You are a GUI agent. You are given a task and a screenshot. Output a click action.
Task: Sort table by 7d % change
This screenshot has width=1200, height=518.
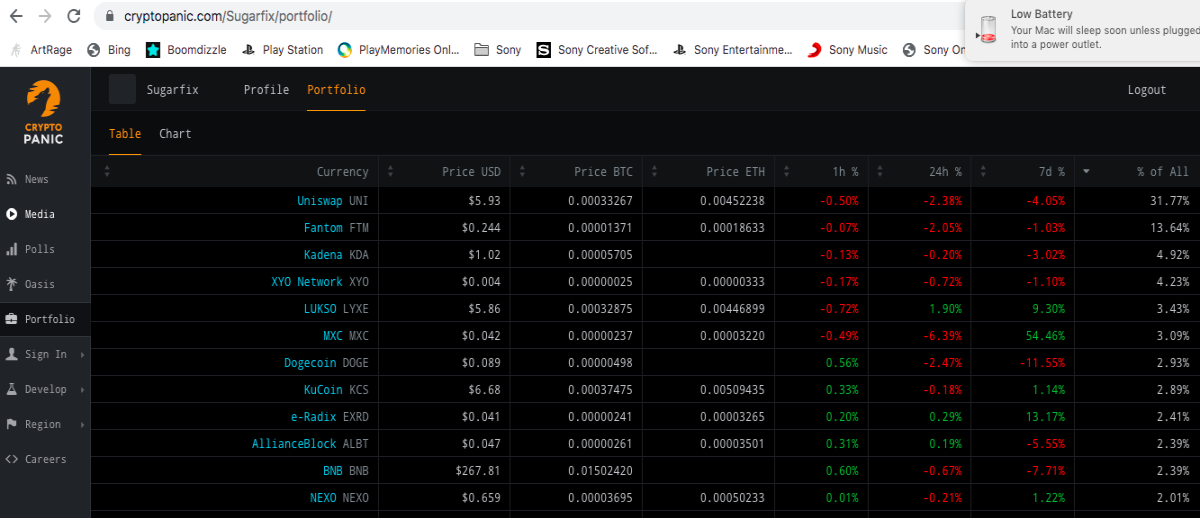1023,172
